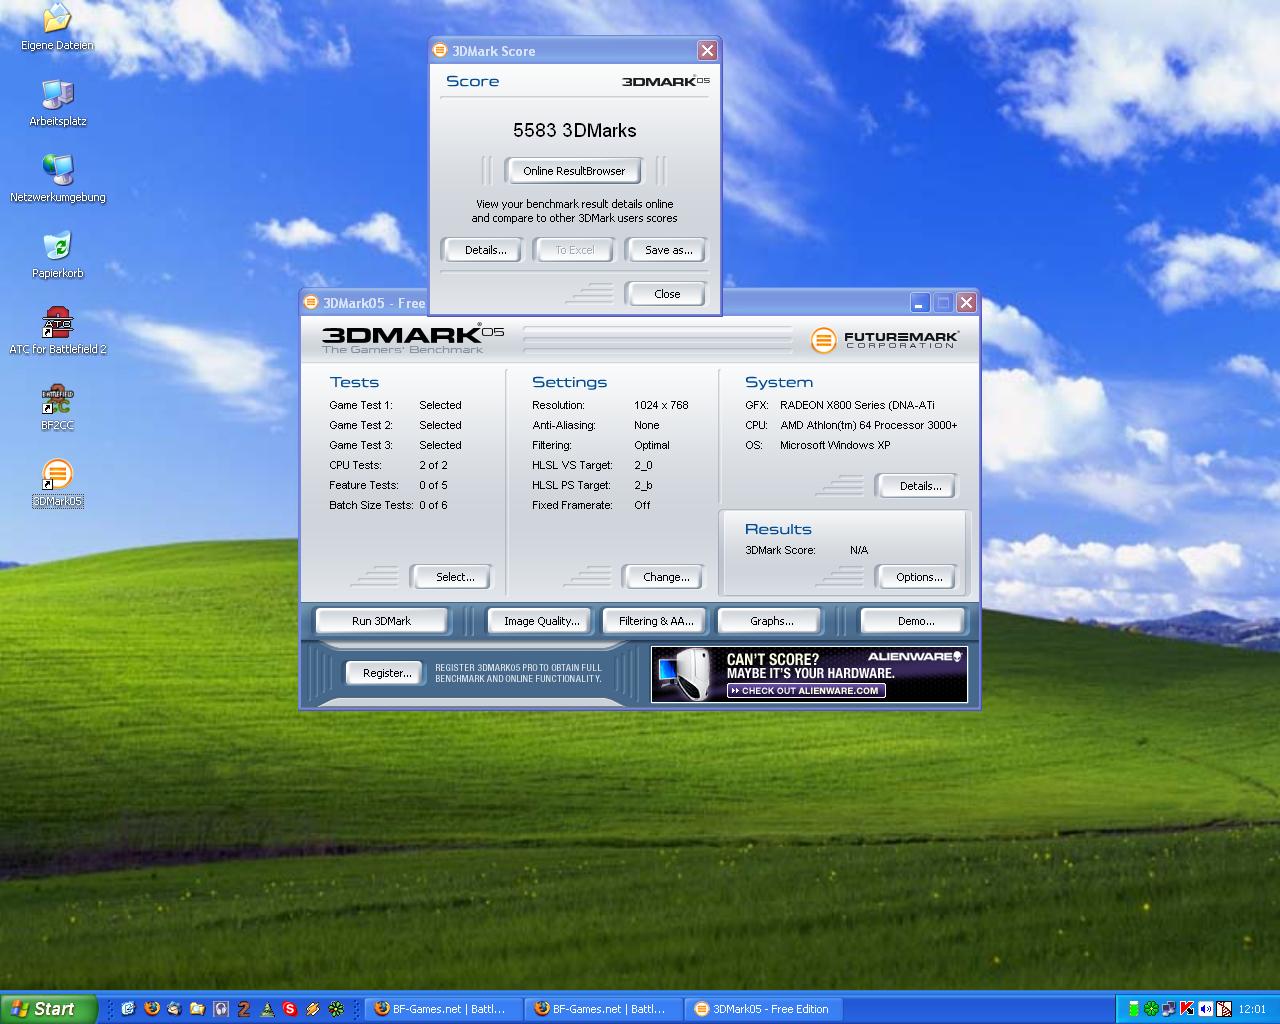
Task: Click Save as in the Score dialog
Action: point(668,250)
